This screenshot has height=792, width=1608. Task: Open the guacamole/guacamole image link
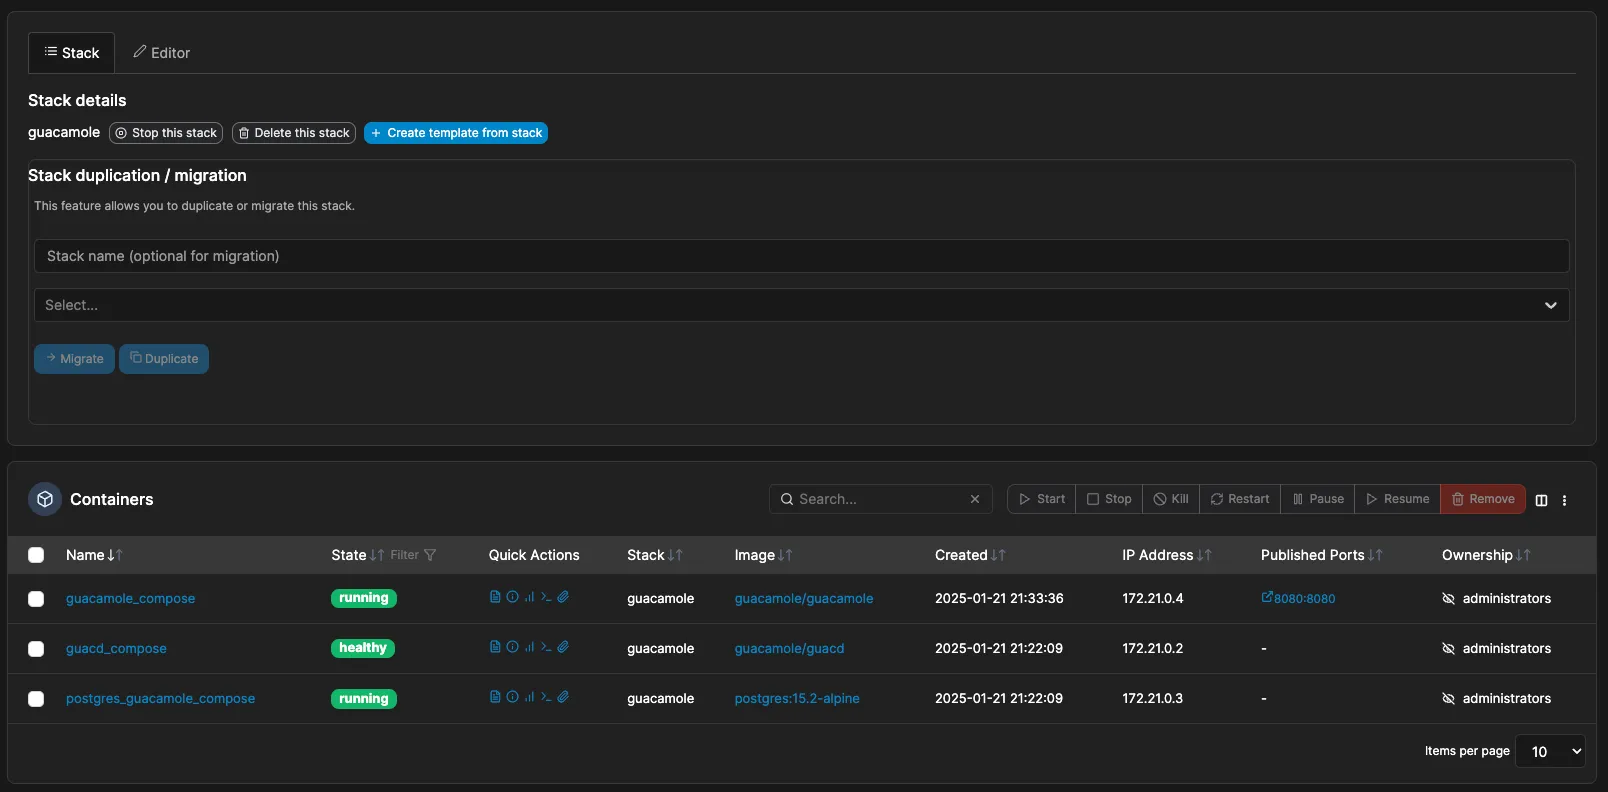(x=804, y=599)
